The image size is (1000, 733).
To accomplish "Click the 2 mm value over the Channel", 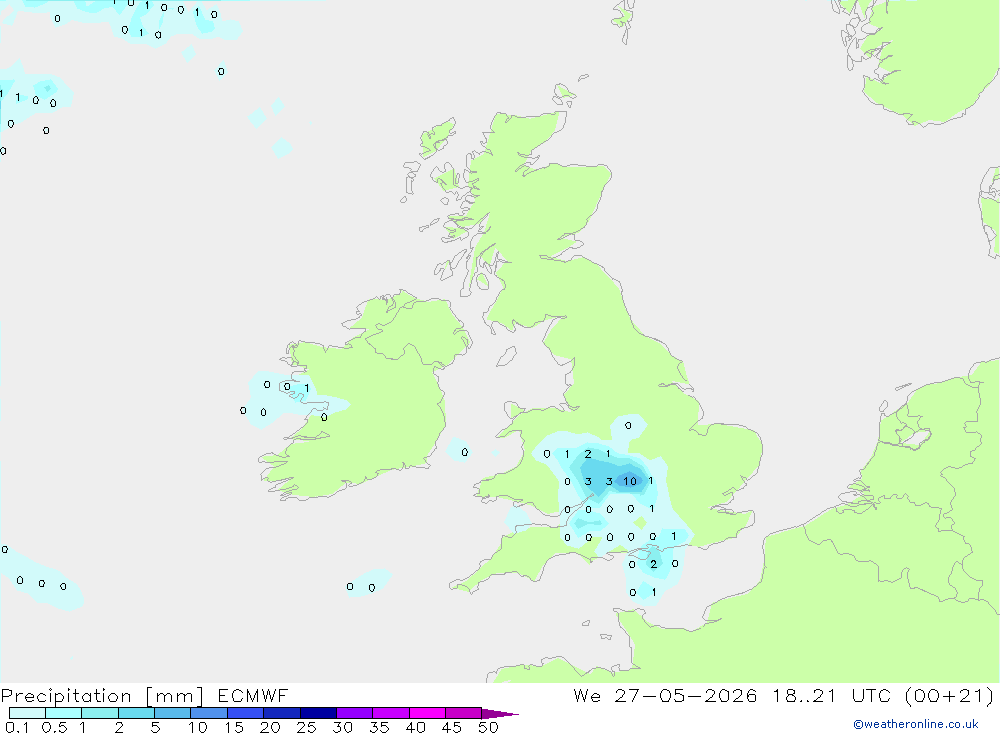I will [653, 564].
